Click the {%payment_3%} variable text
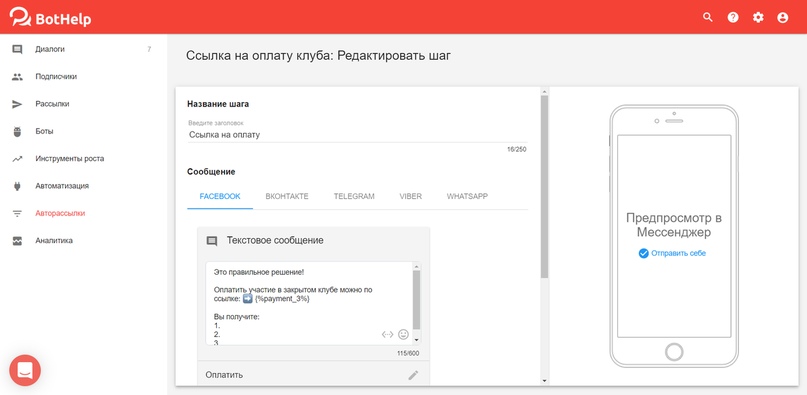Viewport: 807px width, 395px height. coord(283,299)
